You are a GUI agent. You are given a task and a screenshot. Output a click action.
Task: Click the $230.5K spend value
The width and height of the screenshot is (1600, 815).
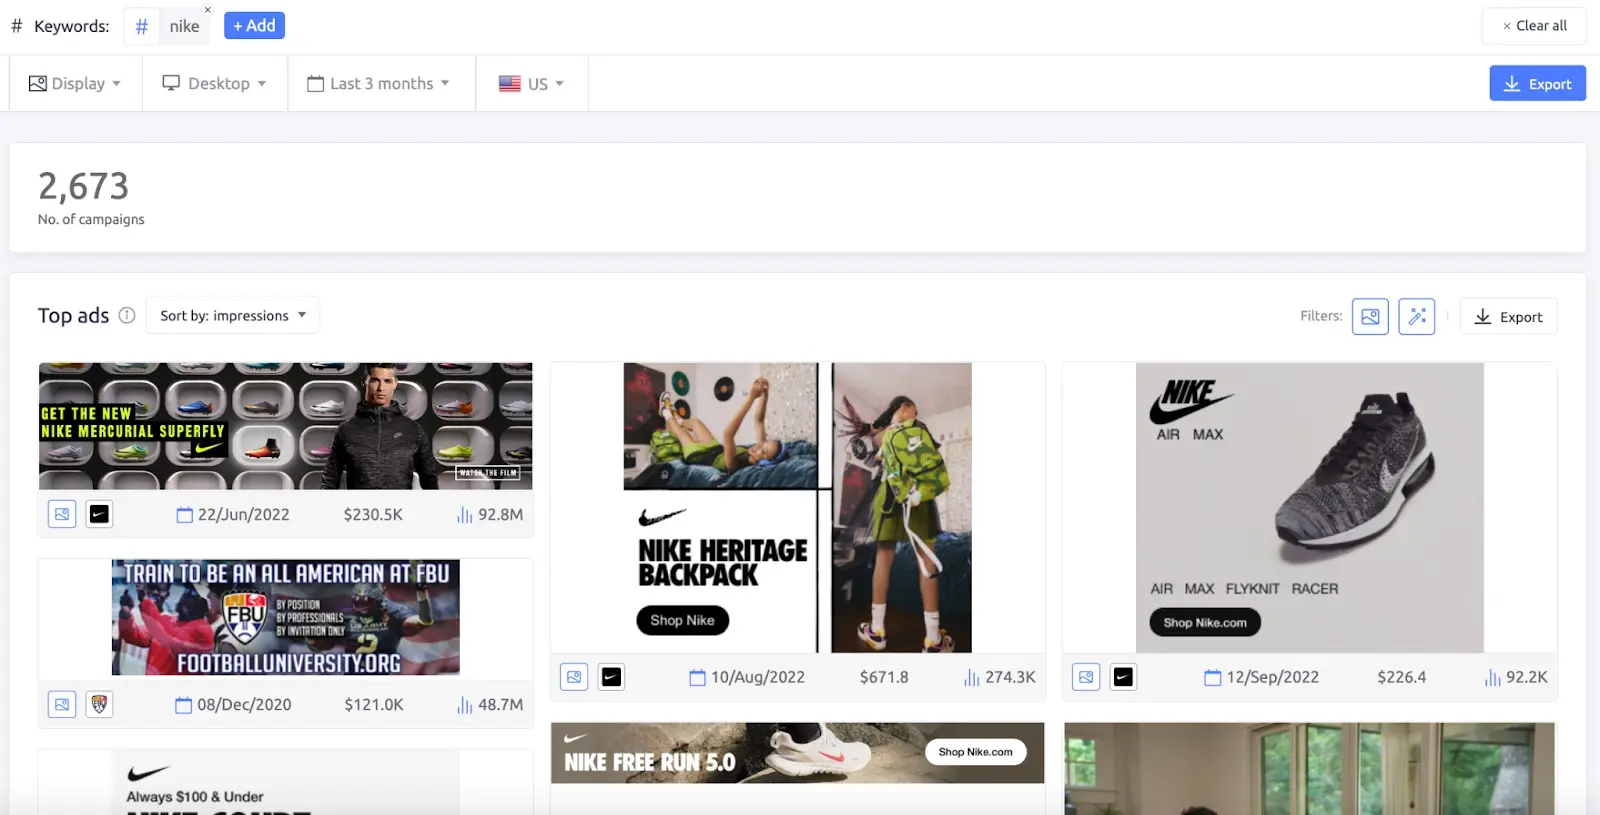[x=373, y=514]
